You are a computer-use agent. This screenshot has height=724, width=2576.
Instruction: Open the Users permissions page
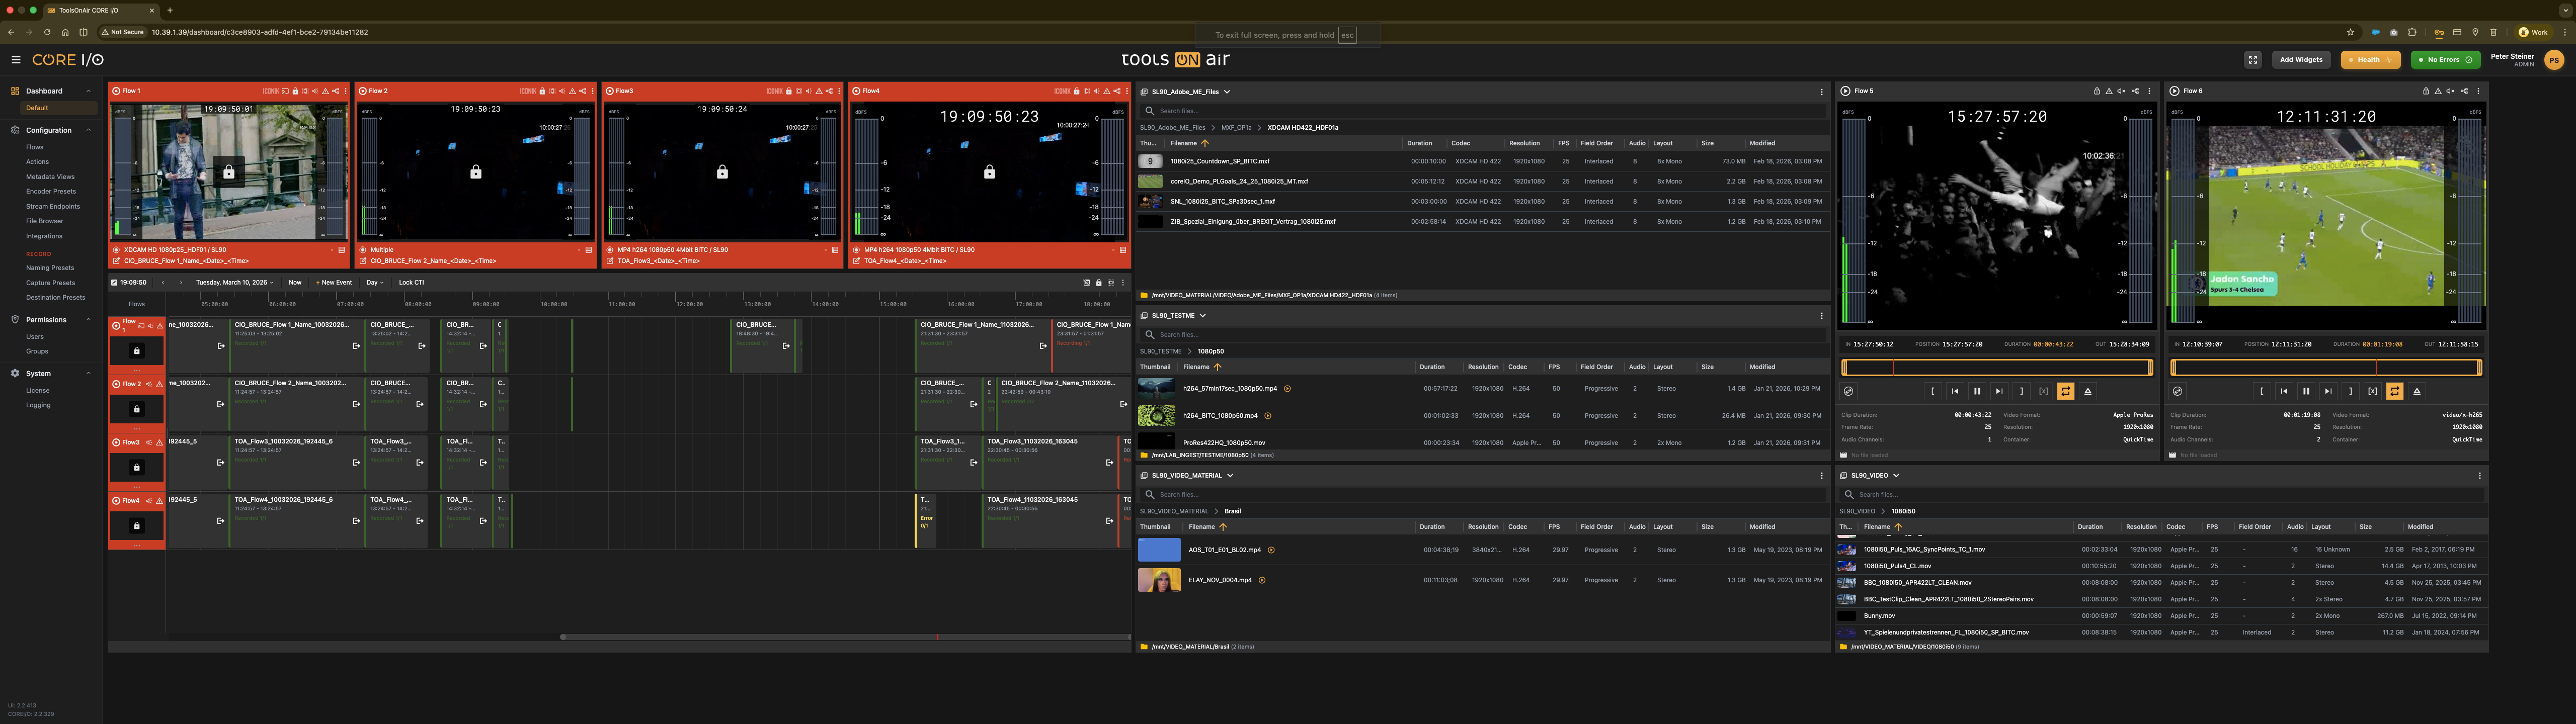pyautogui.click(x=35, y=336)
